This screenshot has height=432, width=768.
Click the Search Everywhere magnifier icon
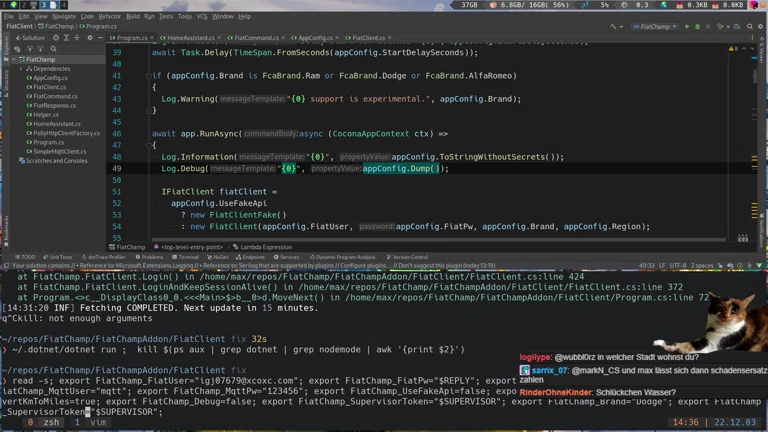click(x=749, y=26)
